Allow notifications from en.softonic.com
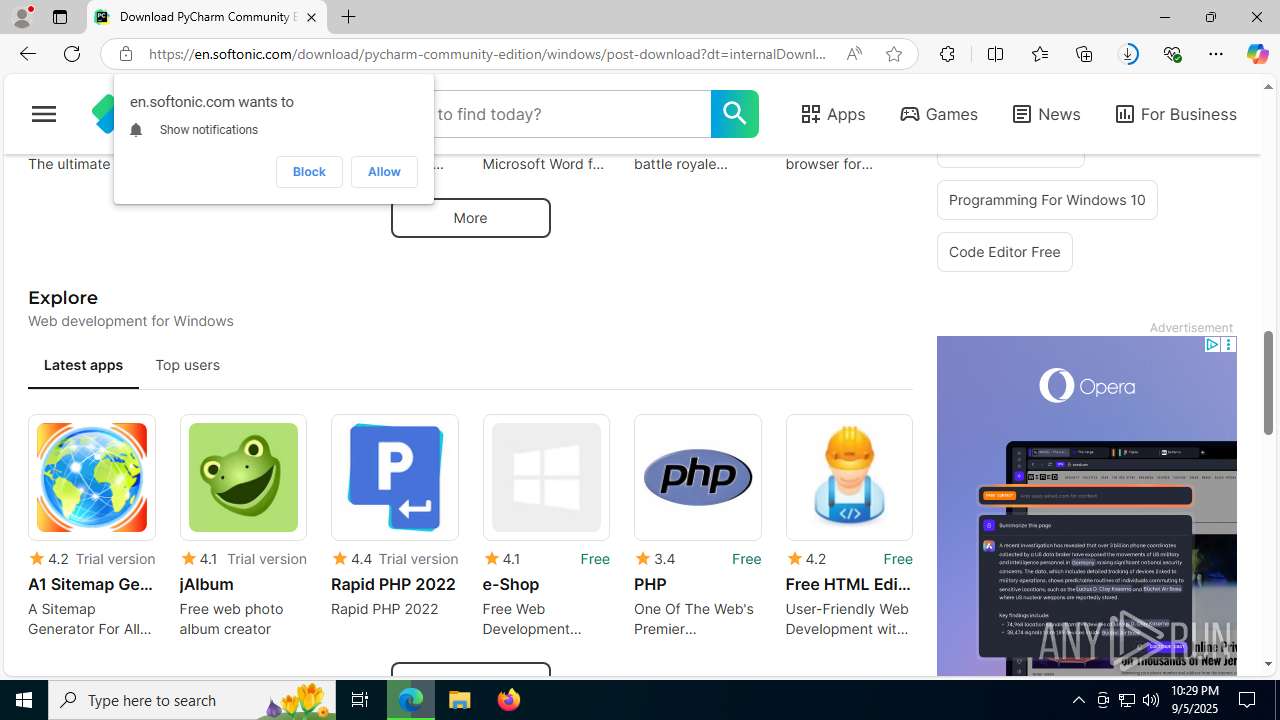 pos(384,172)
